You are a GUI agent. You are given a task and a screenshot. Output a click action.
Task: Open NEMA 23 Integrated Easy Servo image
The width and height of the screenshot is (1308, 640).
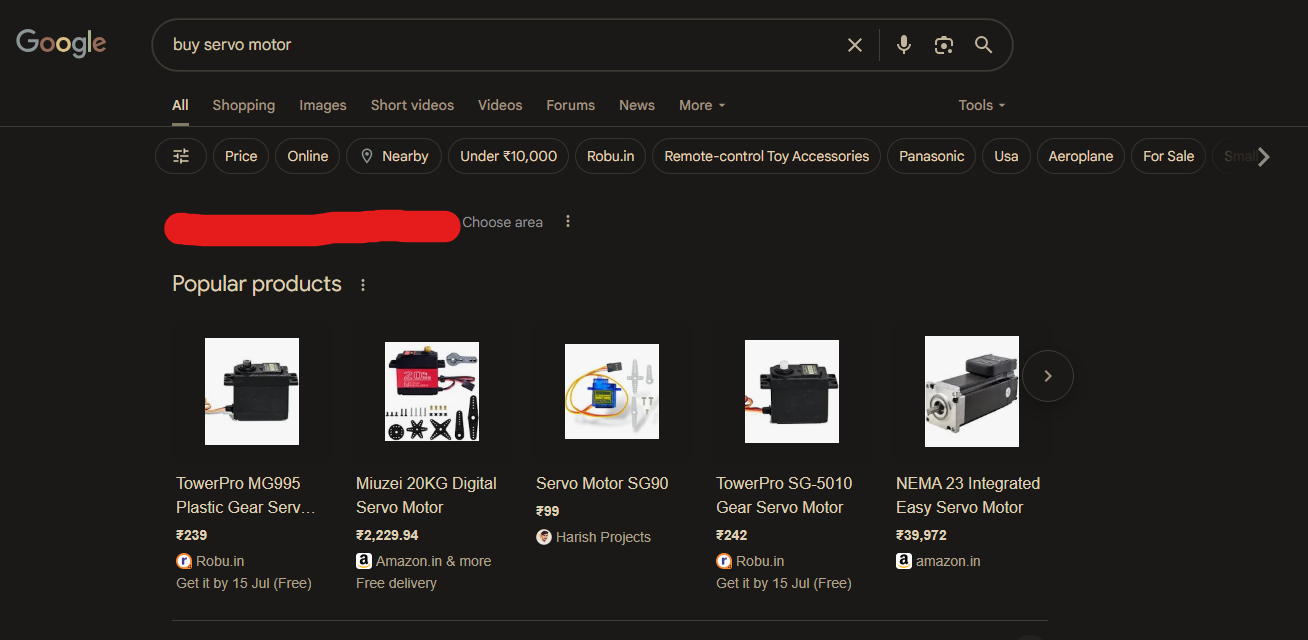(x=972, y=391)
